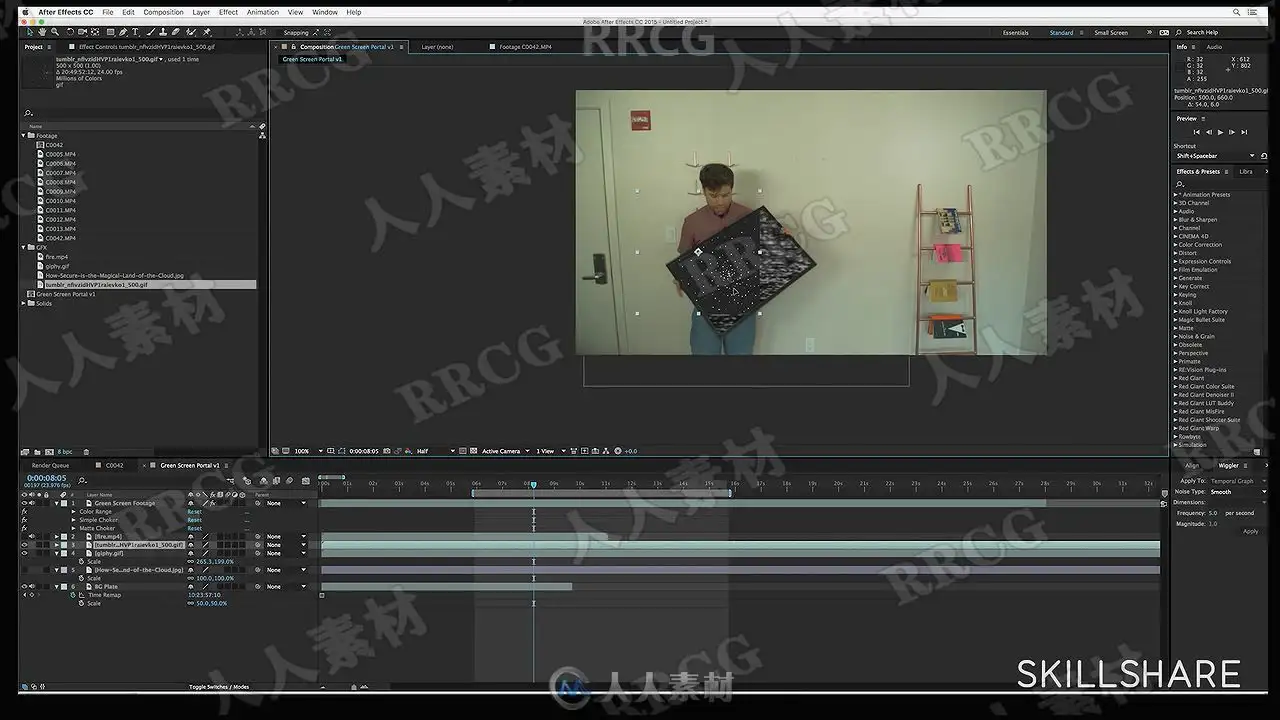Select the Hand tool

tap(42, 32)
